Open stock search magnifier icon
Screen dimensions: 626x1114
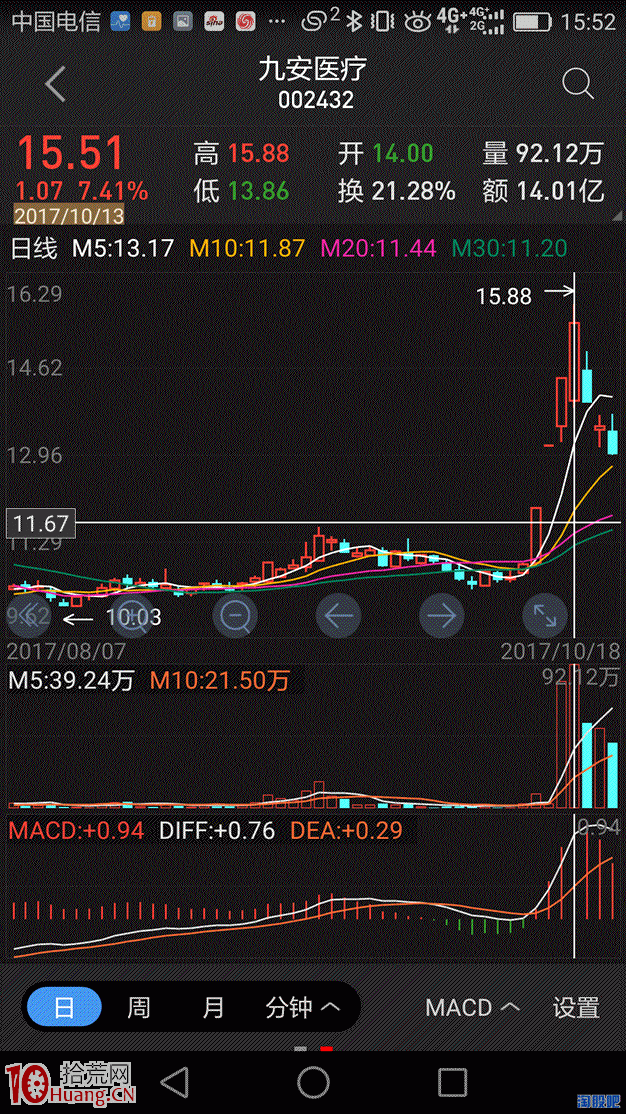(x=577, y=84)
